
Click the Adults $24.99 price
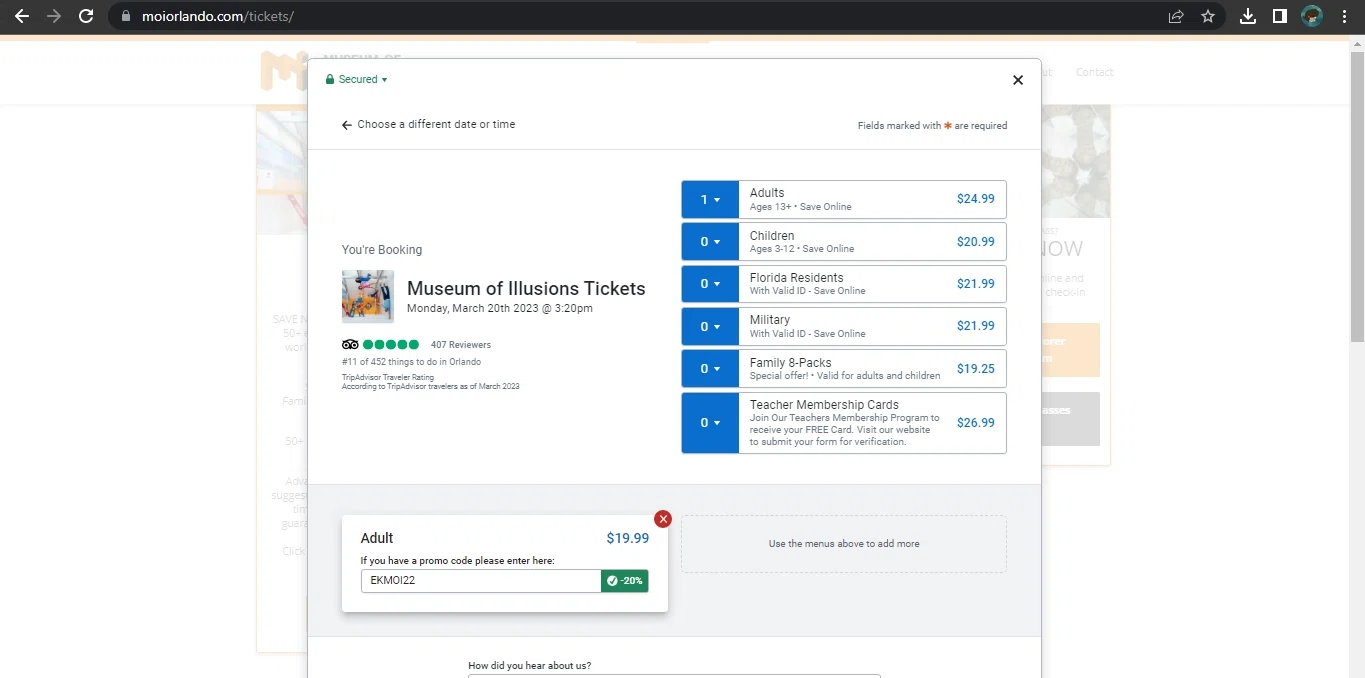point(975,199)
